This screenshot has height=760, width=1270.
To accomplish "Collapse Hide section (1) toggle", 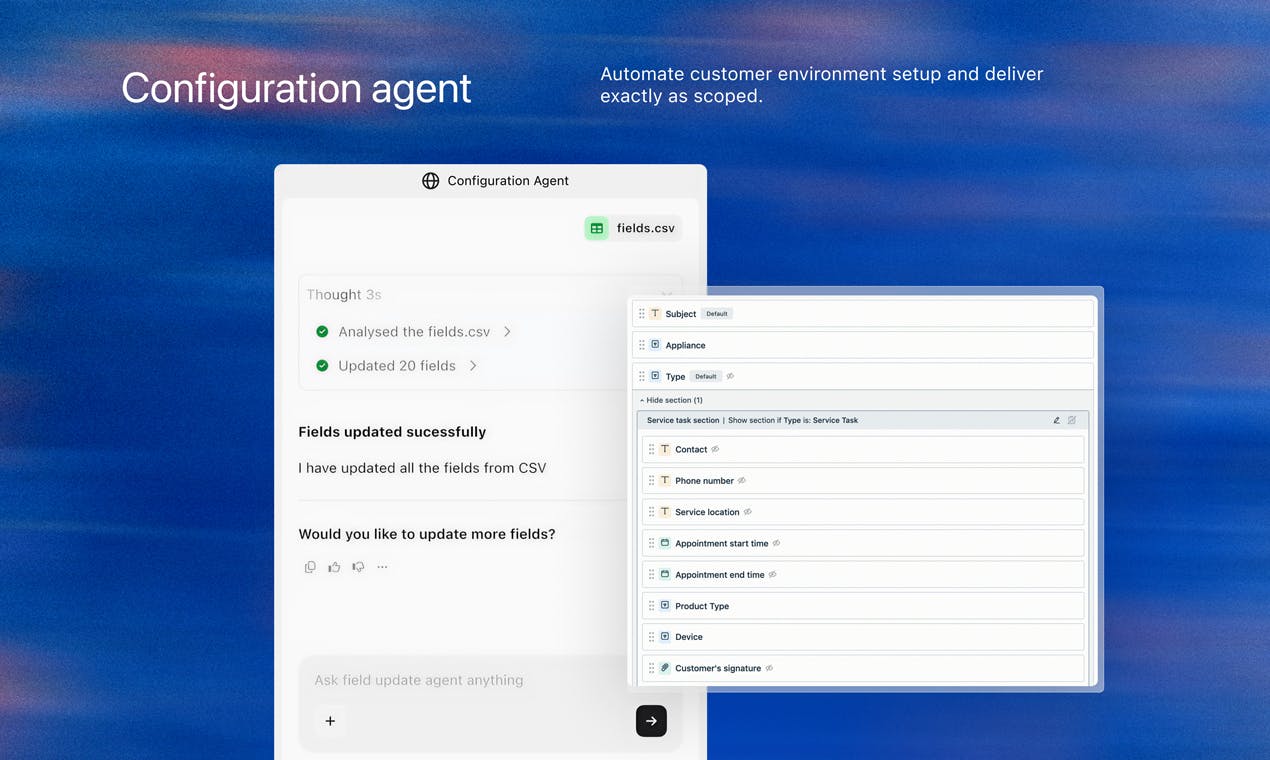I will pos(671,400).
